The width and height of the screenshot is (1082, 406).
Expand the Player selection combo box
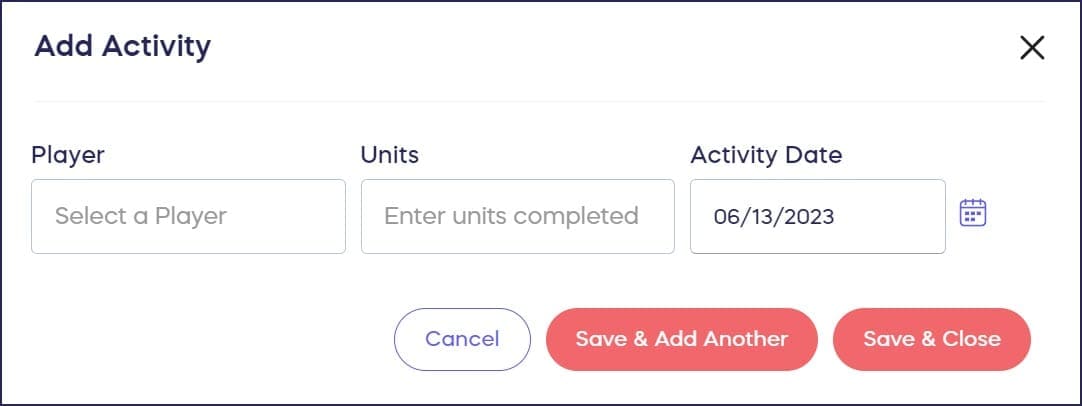188,216
